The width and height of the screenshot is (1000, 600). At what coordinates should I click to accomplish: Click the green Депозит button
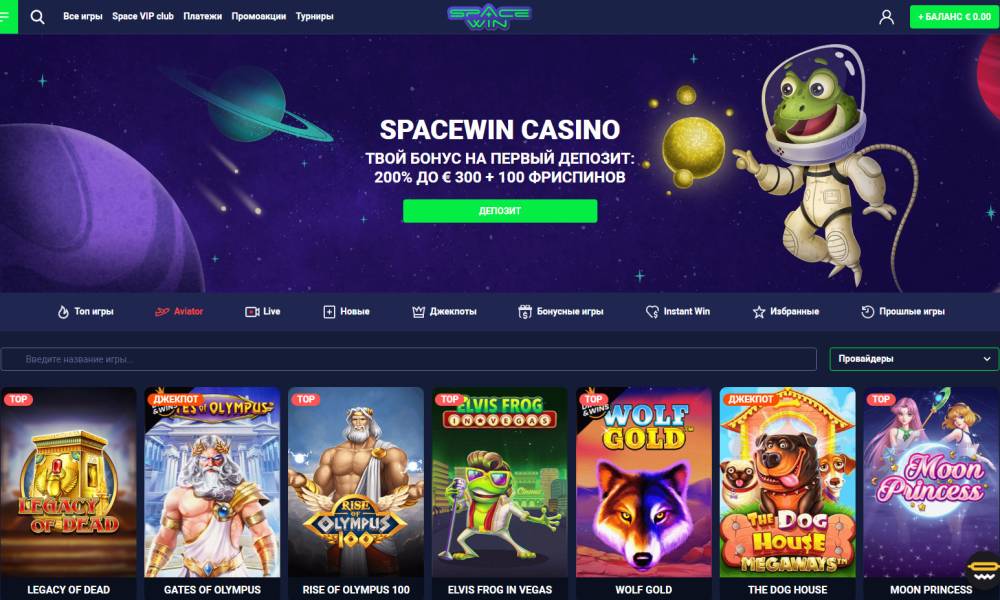pos(500,211)
